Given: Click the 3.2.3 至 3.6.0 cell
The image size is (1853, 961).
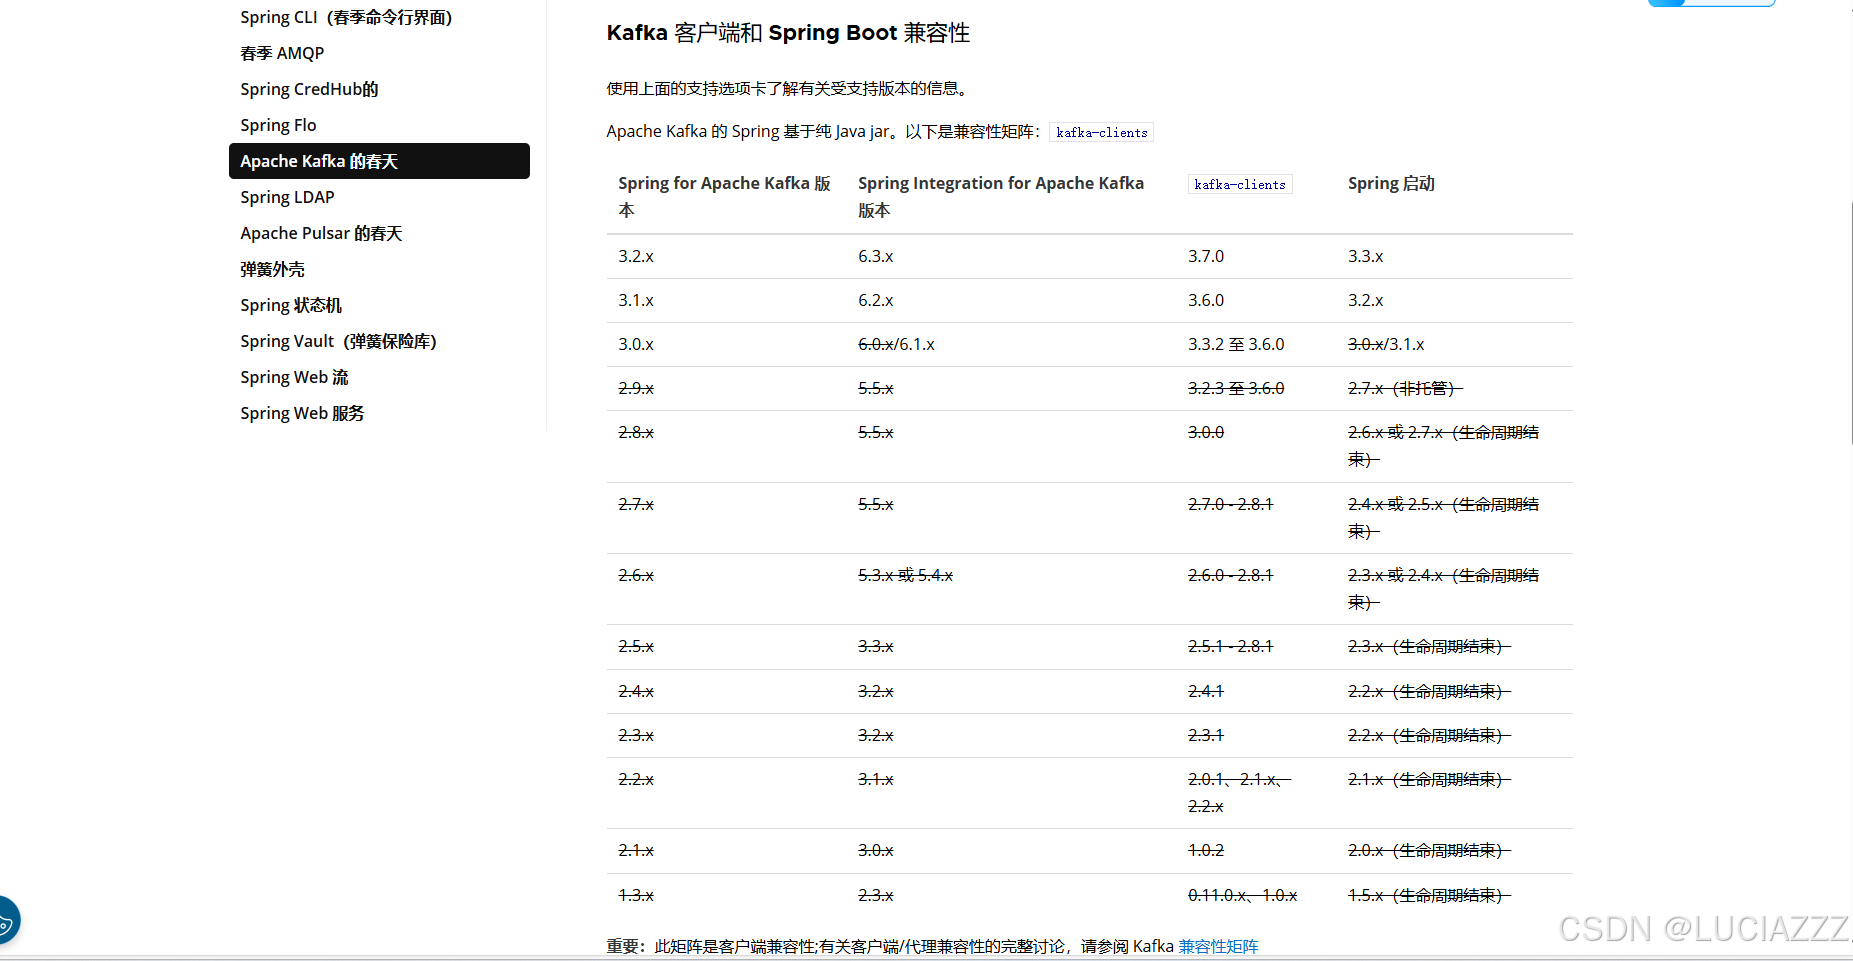Looking at the screenshot, I should tap(1236, 388).
